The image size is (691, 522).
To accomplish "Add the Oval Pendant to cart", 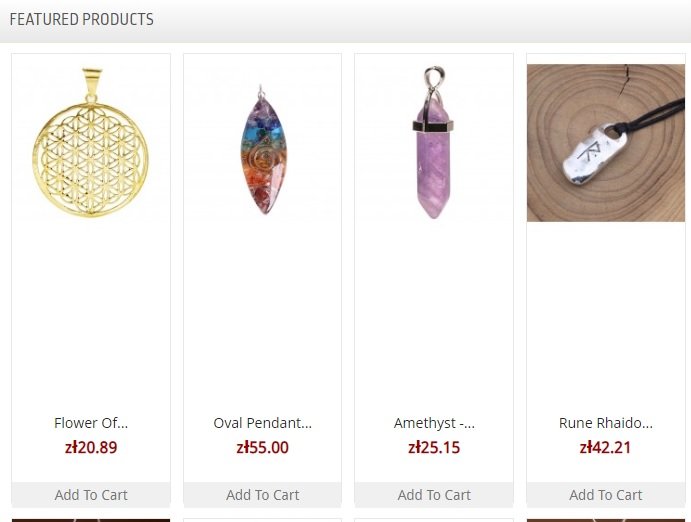I will coord(263,495).
